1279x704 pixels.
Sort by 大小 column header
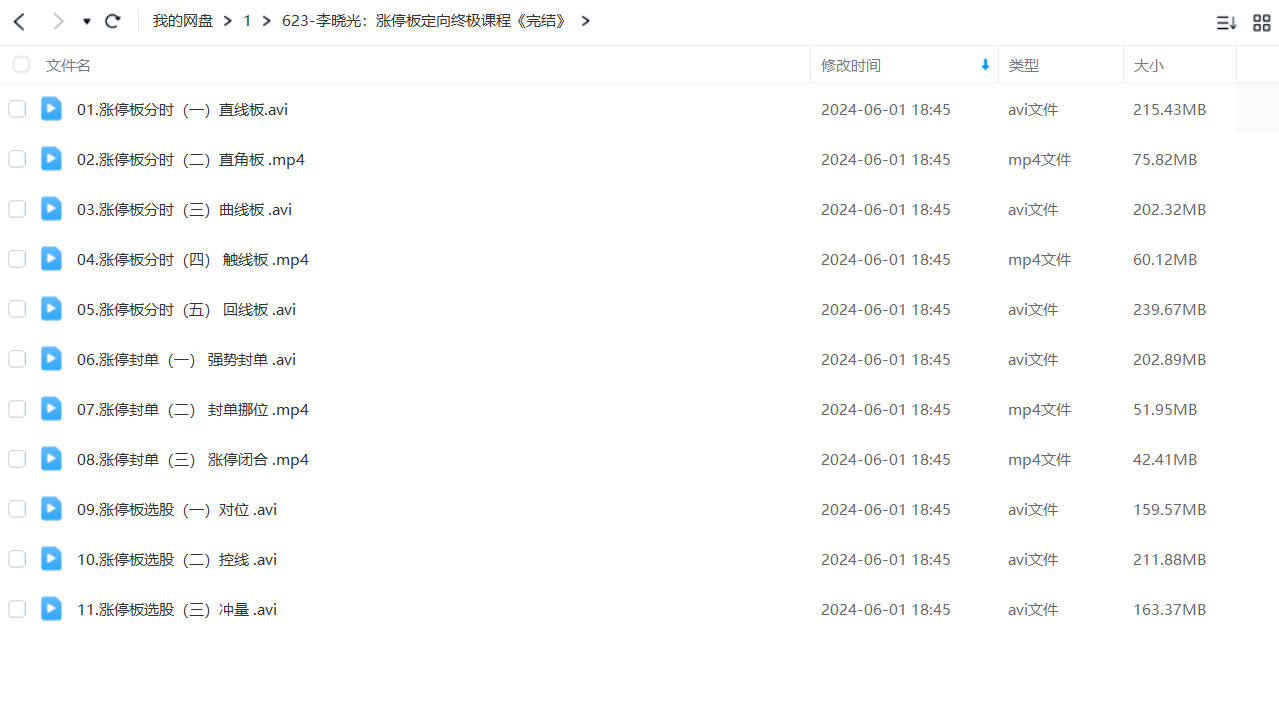point(1148,65)
